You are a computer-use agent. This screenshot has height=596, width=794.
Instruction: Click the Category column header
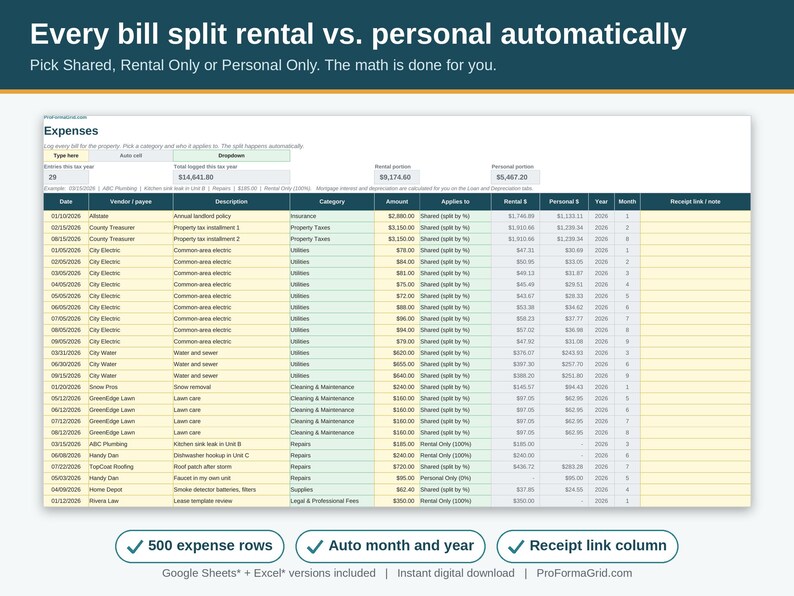(332, 202)
